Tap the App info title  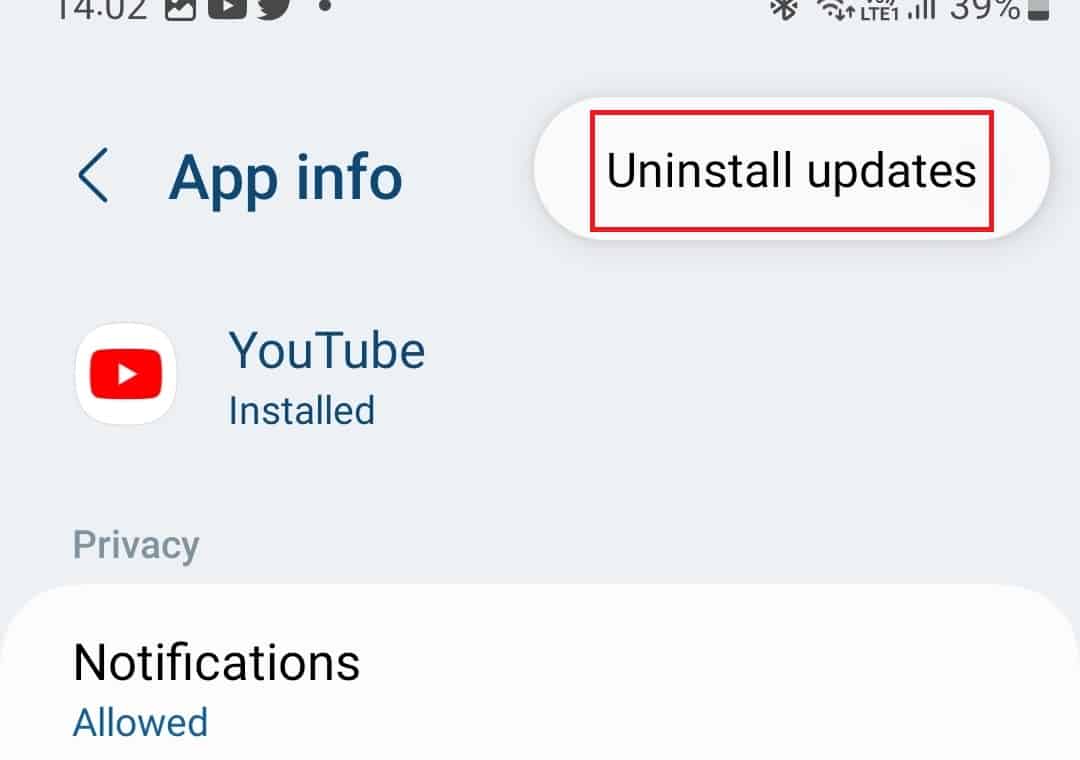[x=285, y=178]
